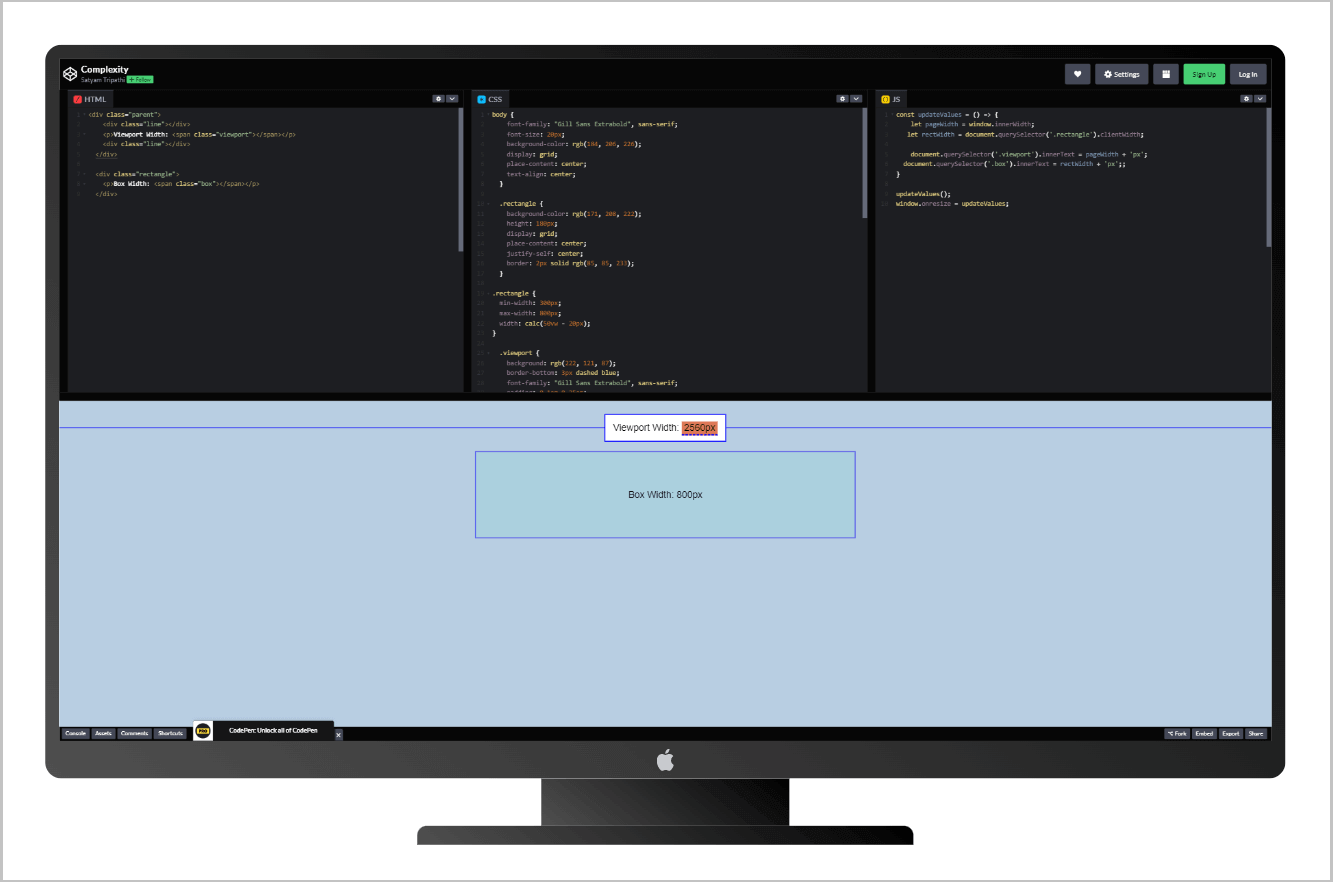Click the pen title 'Complexity'
This screenshot has width=1333, height=882.
(105, 69)
